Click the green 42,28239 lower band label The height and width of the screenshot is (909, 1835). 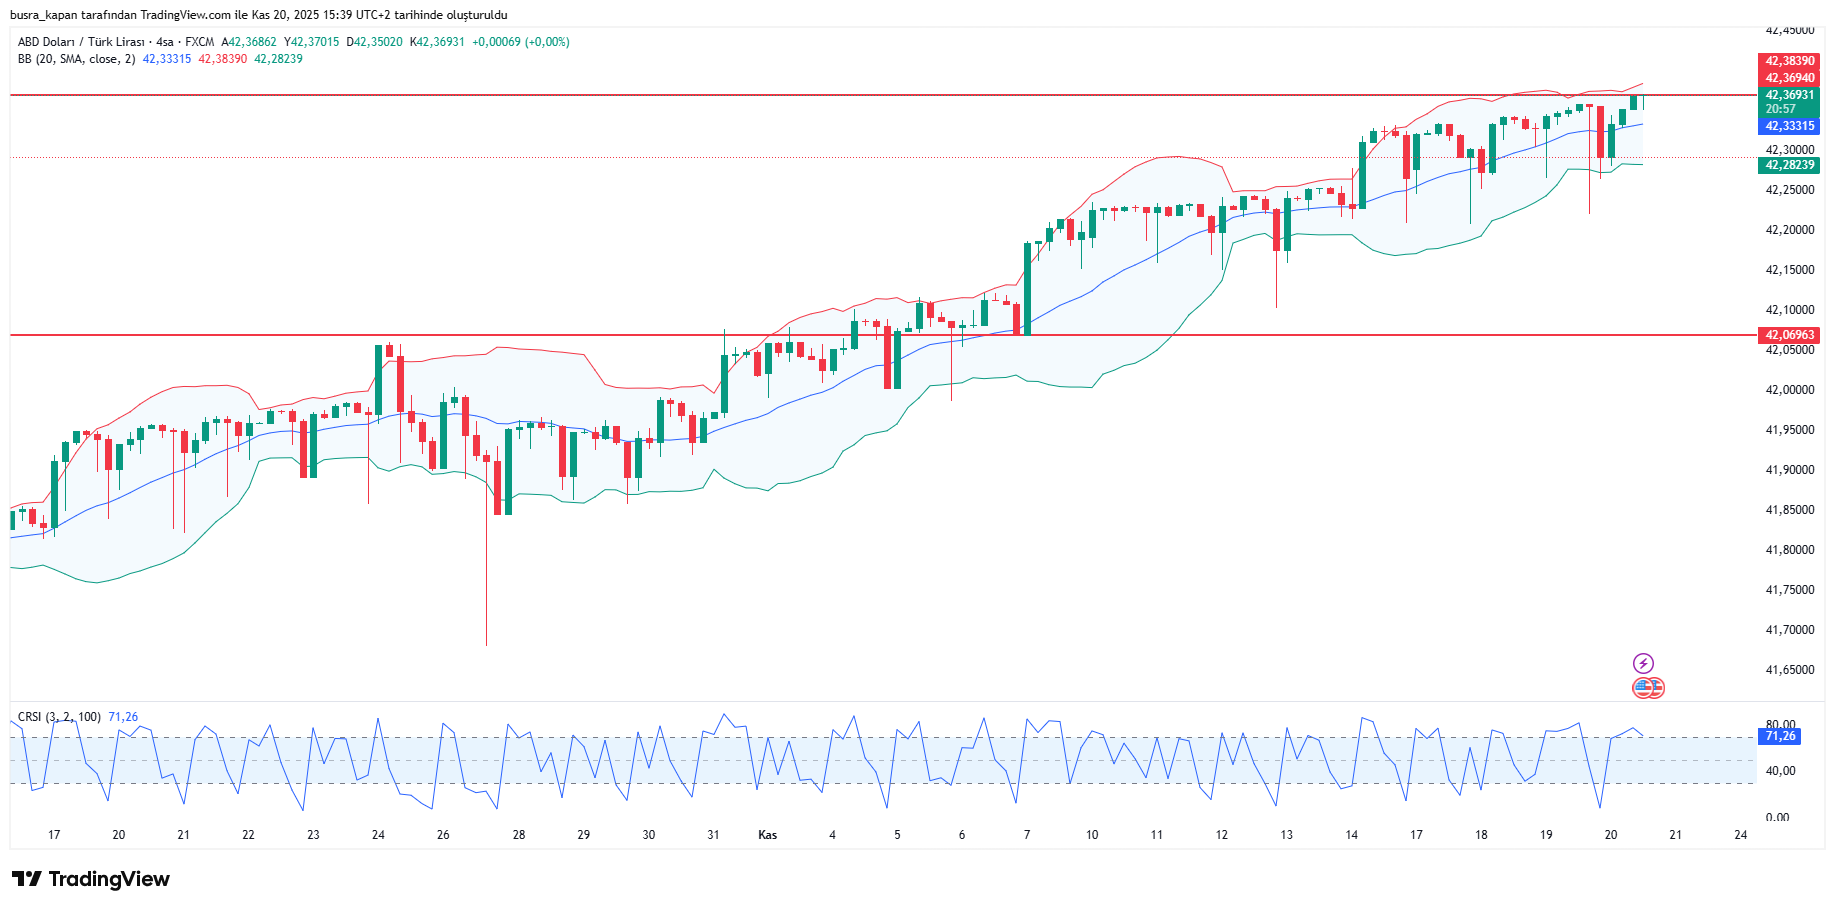click(1789, 167)
